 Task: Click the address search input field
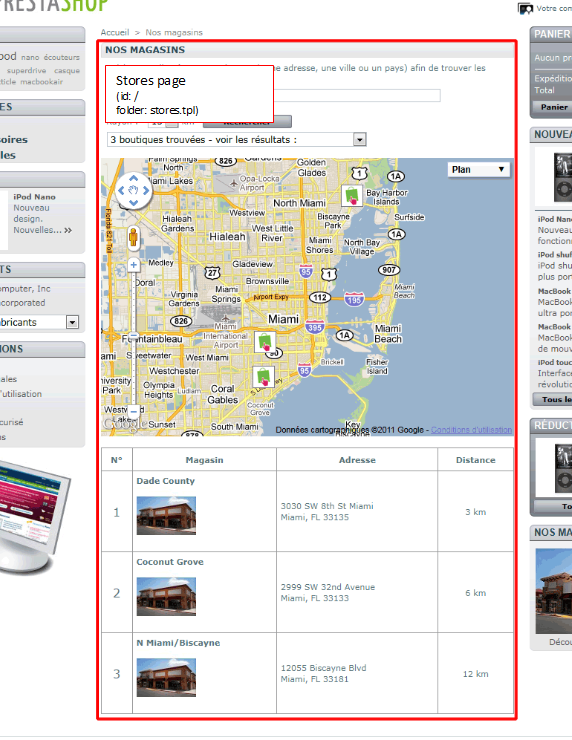pyautogui.click(x=357, y=96)
